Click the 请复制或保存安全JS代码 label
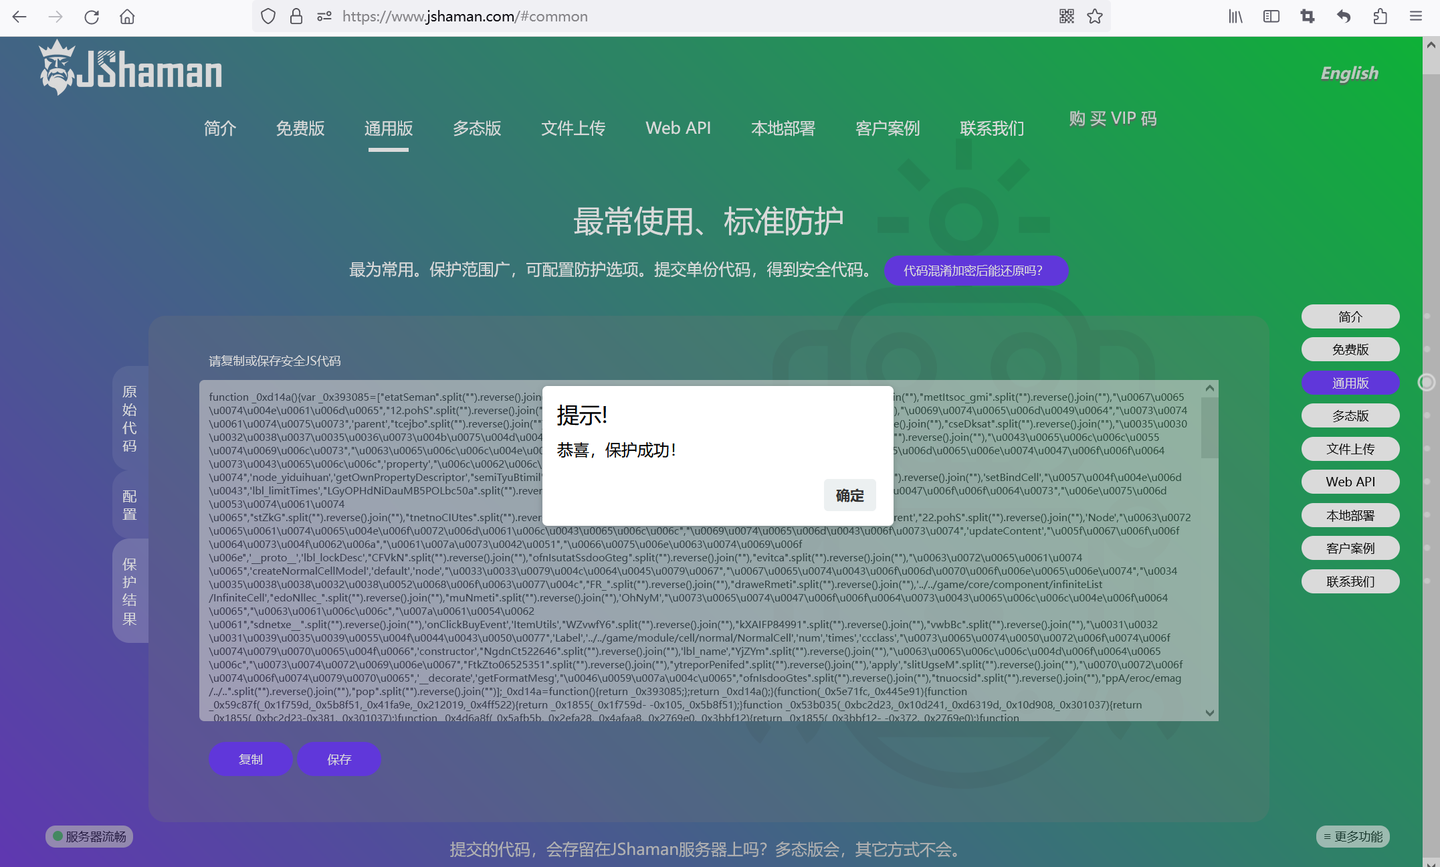The width and height of the screenshot is (1440, 867). 275,361
